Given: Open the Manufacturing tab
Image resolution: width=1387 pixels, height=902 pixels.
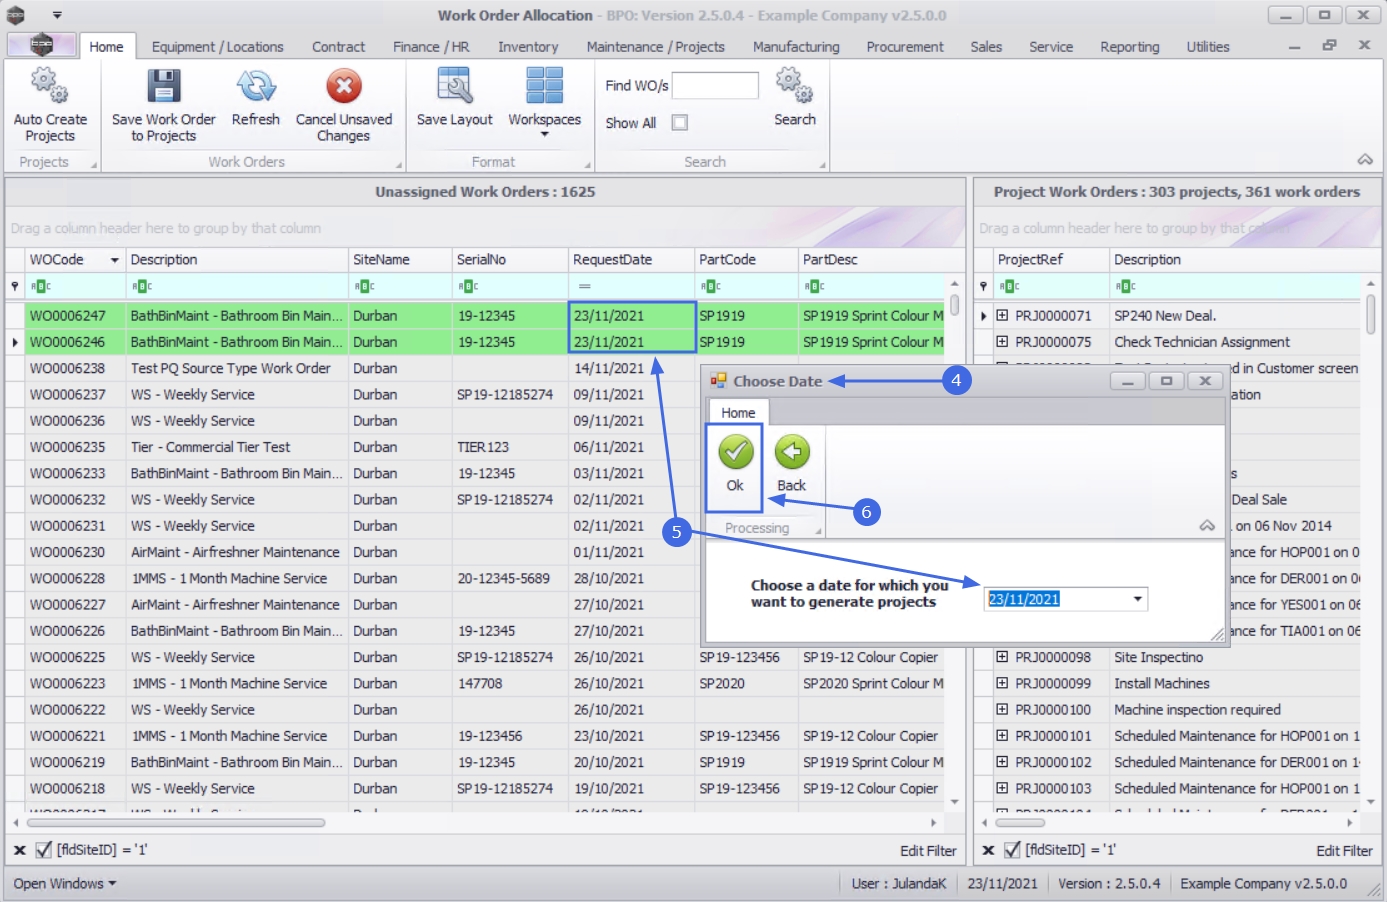Looking at the screenshot, I should pos(796,47).
